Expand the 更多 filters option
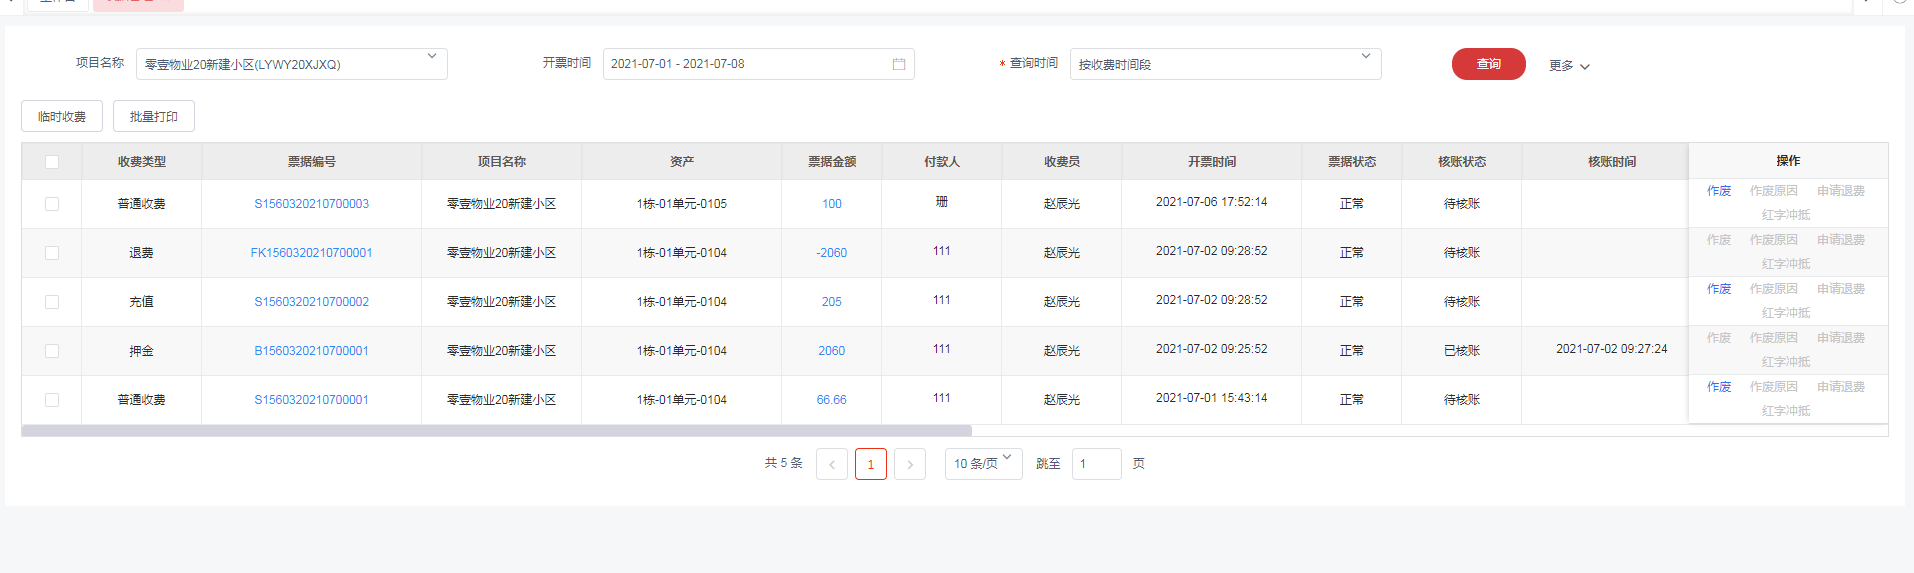Viewport: 1914px width, 573px height. [1569, 66]
